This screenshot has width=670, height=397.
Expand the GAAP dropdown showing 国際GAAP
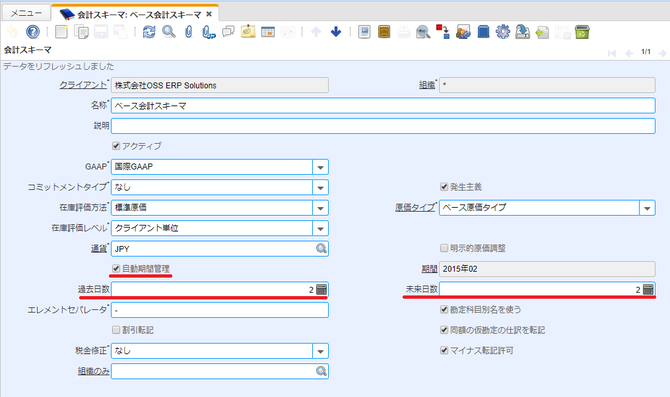(x=320, y=167)
